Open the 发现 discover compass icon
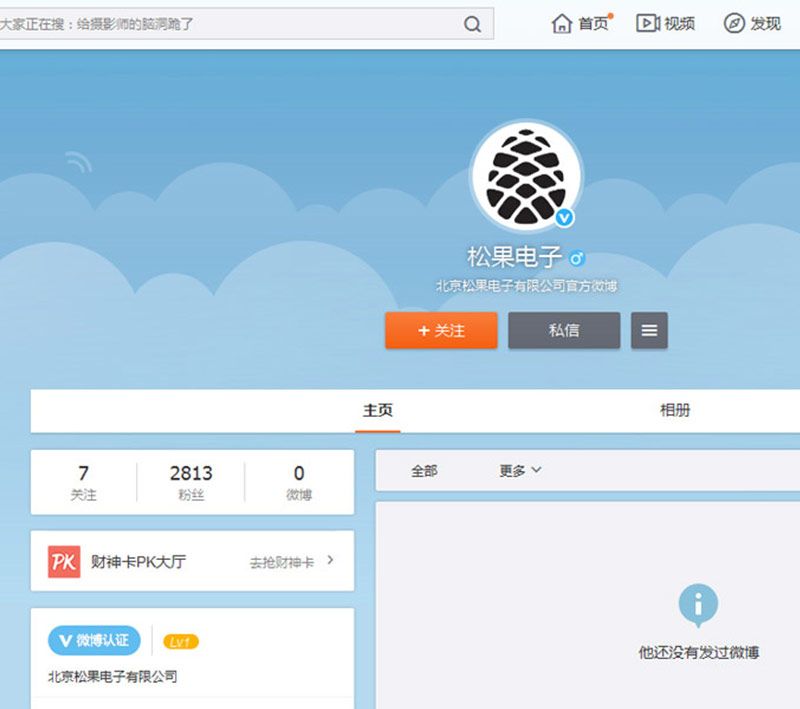Image resolution: width=800 pixels, height=709 pixels. 734,23
